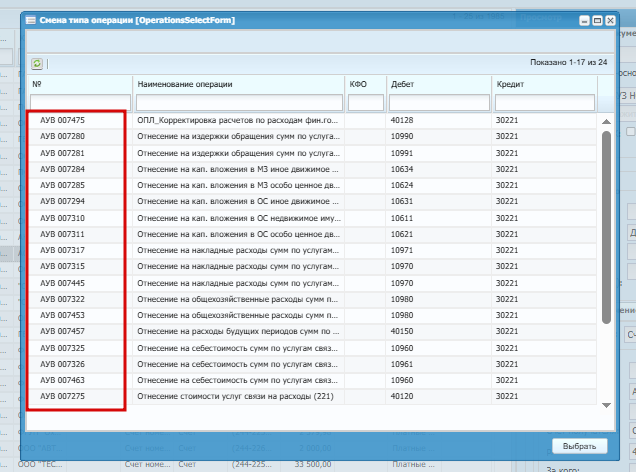Click Отнесение на расходы будущих периодов cell
This screenshot has width=636, height=472.
pos(238,332)
